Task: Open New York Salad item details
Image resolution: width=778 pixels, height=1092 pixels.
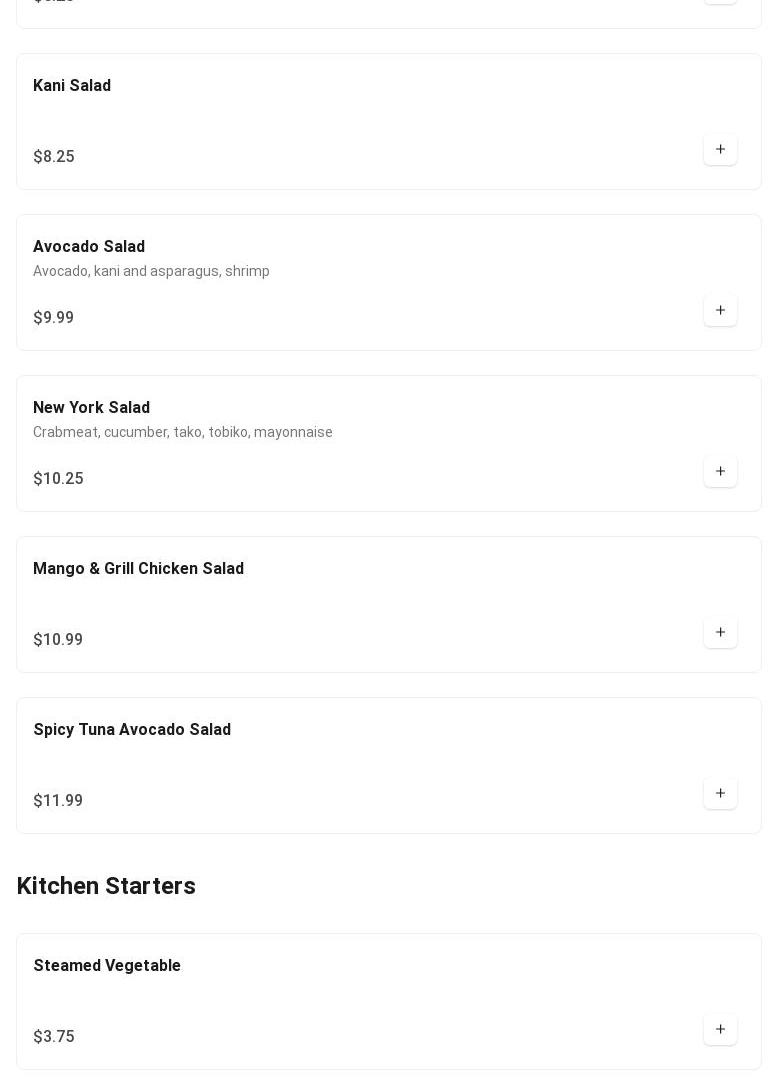Action: (91, 408)
